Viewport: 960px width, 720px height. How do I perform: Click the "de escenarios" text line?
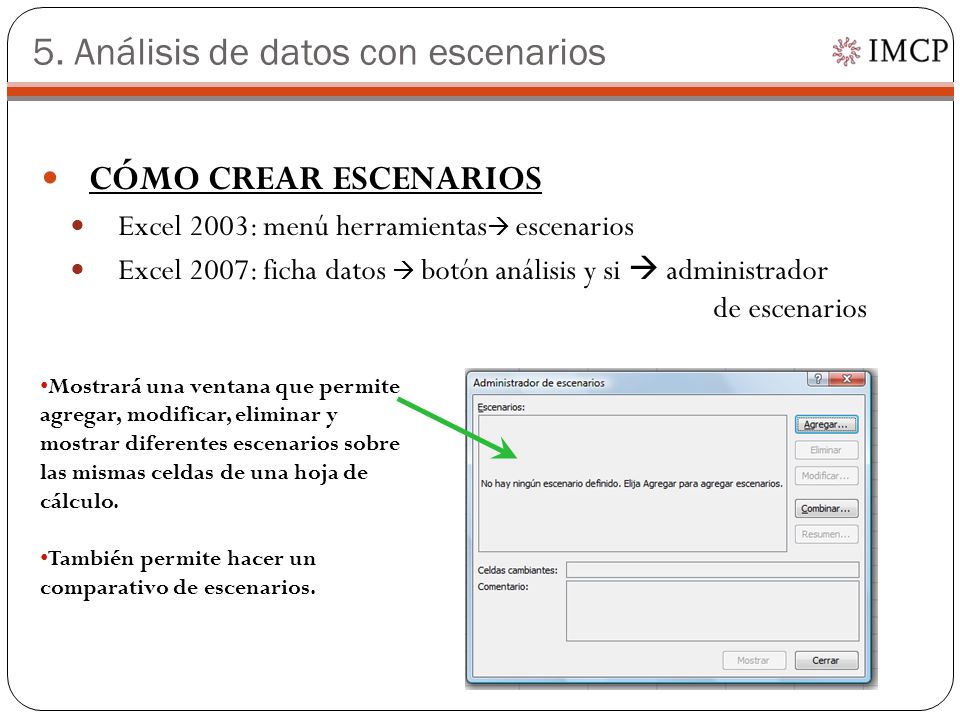coord(790,308)
